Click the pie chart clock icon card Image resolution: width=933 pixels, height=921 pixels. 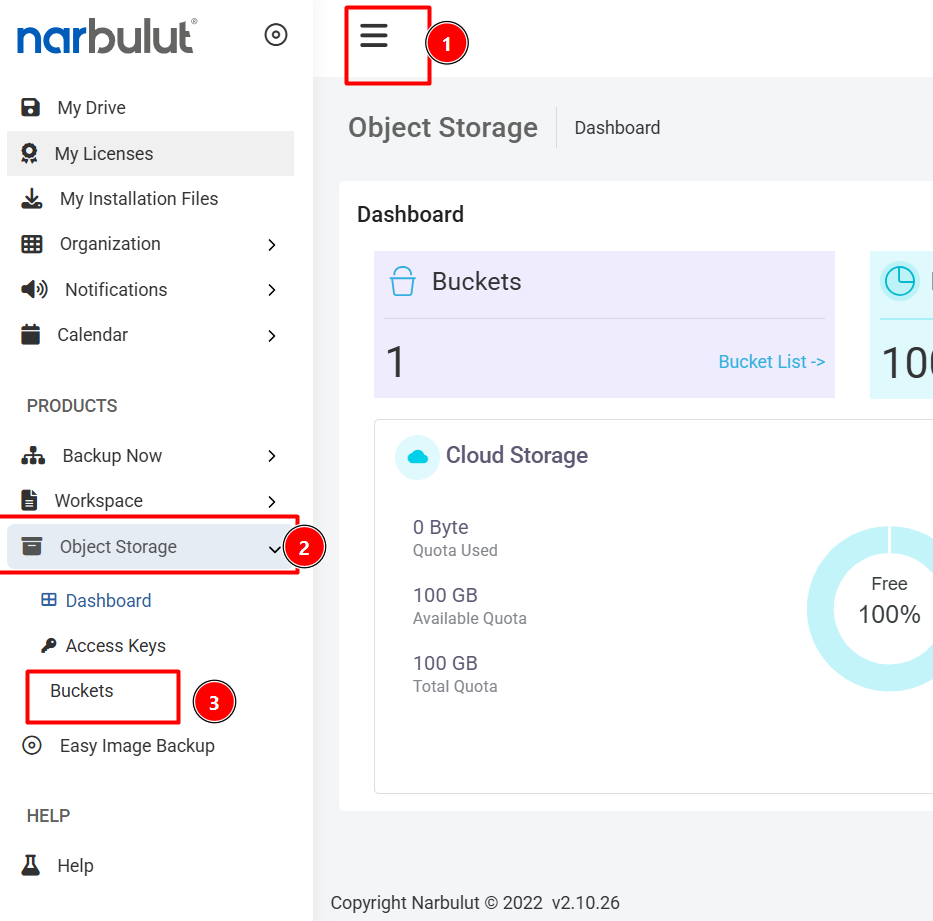coord(900,281)
